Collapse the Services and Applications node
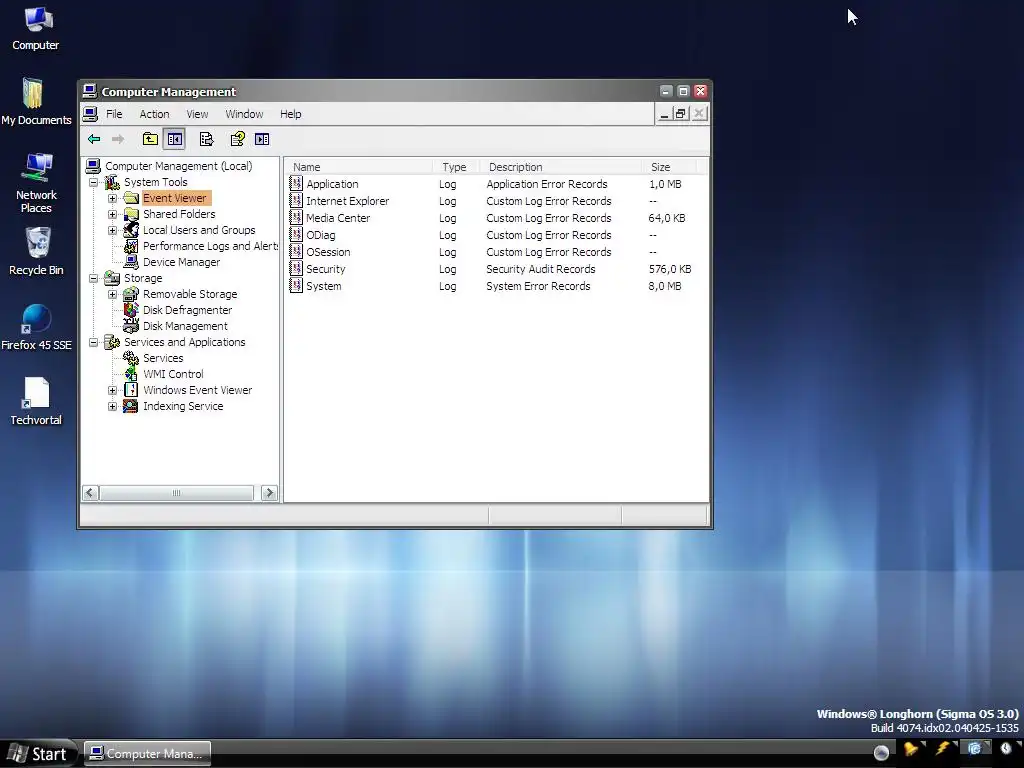 pyautogui.click(x=93, y=342)
